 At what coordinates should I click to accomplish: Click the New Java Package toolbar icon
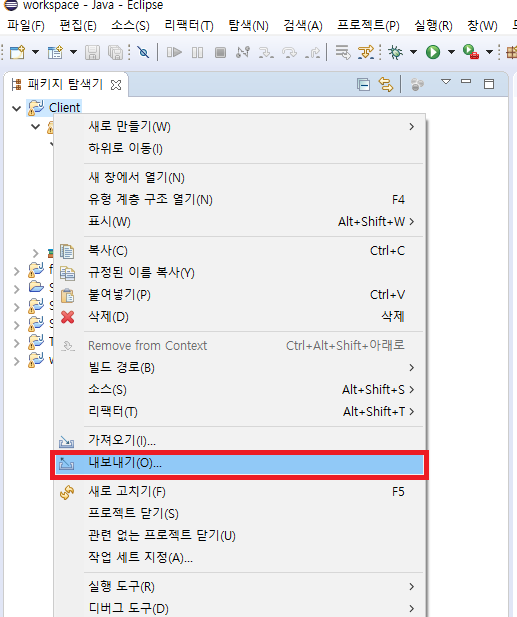pyautogui.click(x=511, y=52)
